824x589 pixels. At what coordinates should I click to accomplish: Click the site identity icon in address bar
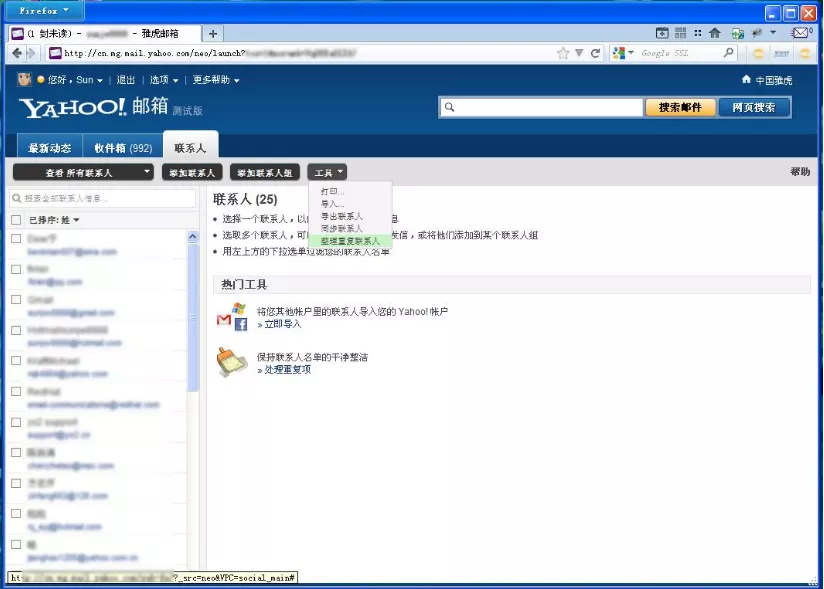tap(55, 53)
